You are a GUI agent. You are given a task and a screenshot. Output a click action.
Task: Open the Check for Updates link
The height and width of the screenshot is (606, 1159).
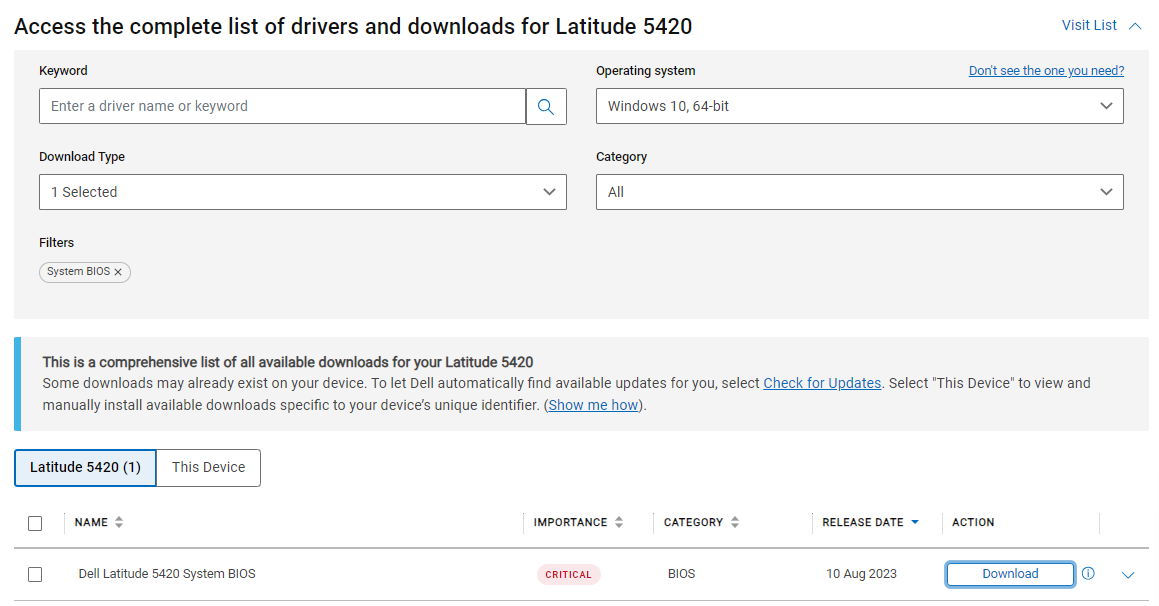point(822,383)
